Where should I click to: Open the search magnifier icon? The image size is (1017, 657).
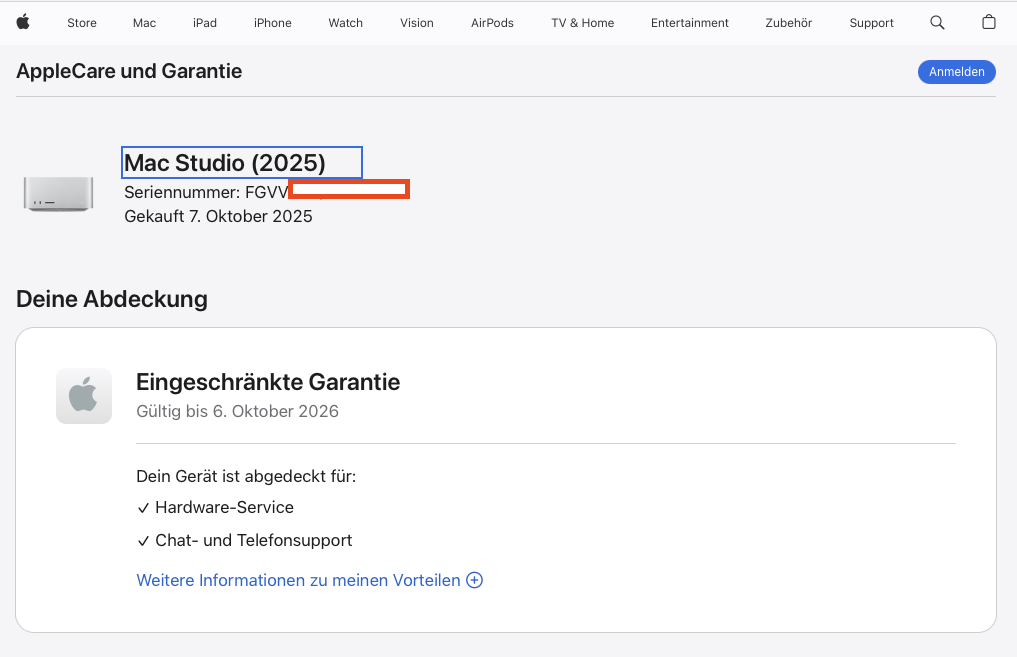[937, 23]
